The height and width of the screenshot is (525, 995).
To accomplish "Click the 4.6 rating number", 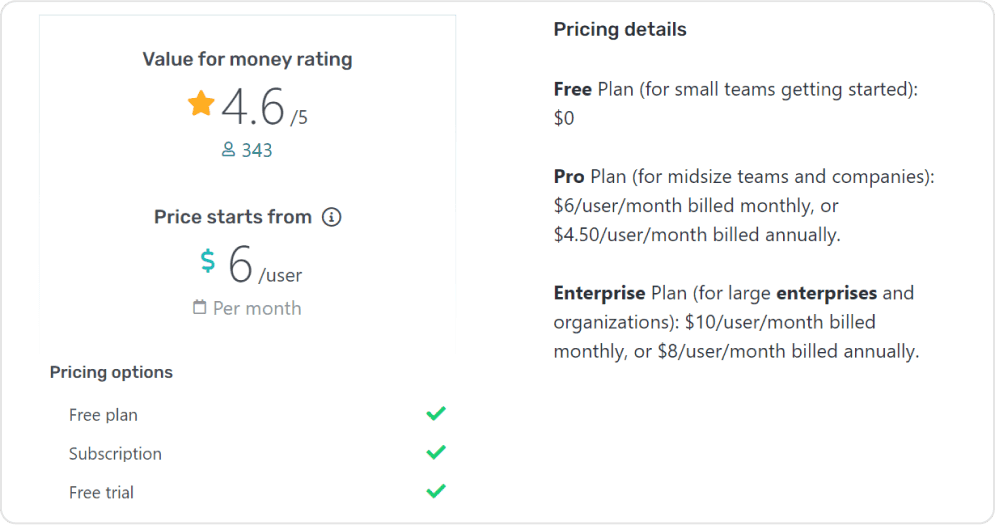I will [253, 106].
